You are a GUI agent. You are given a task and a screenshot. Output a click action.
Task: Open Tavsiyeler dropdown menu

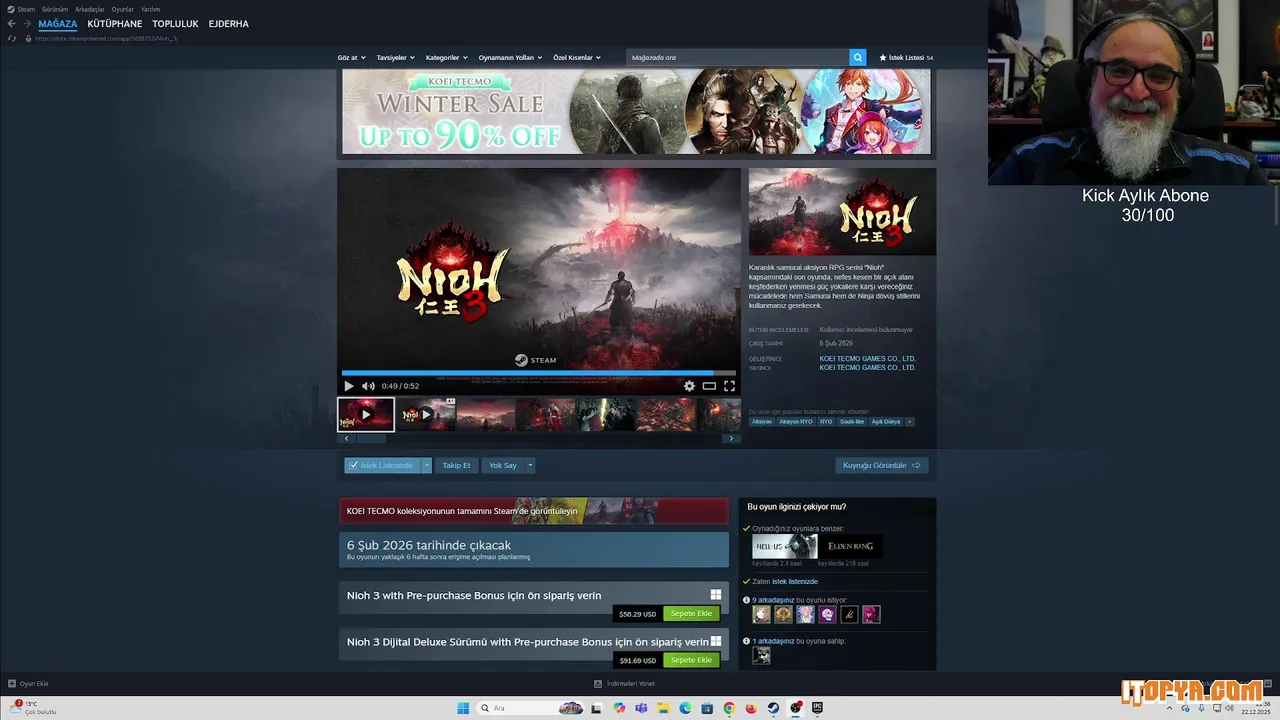pyautogui.click(x=395, y=57)
